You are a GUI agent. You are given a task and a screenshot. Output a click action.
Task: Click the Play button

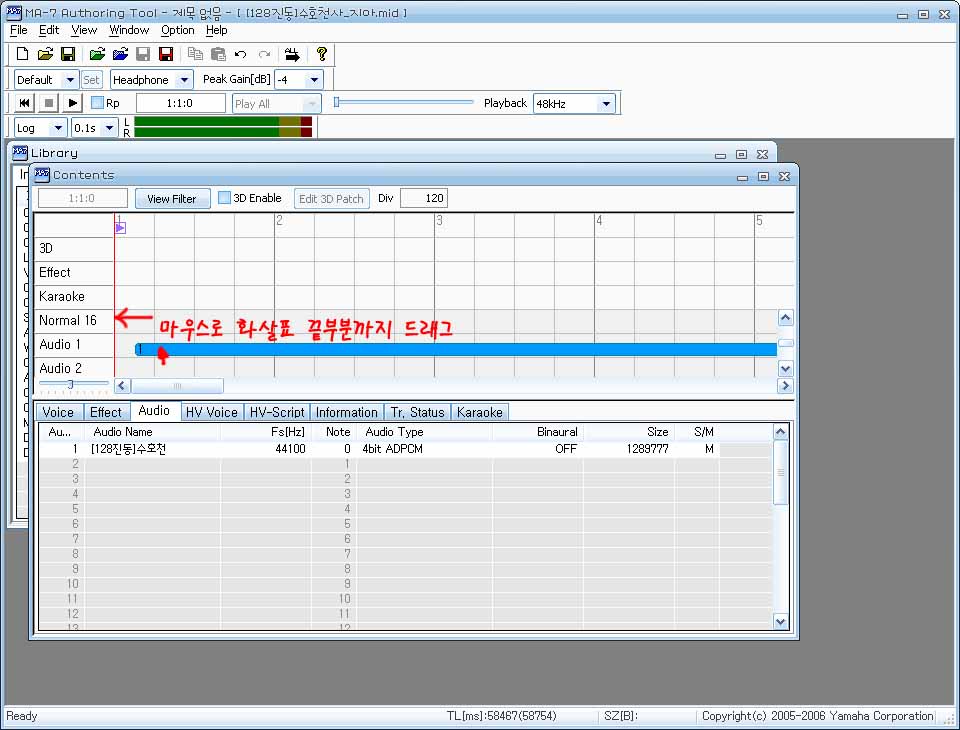click(72, 103)
